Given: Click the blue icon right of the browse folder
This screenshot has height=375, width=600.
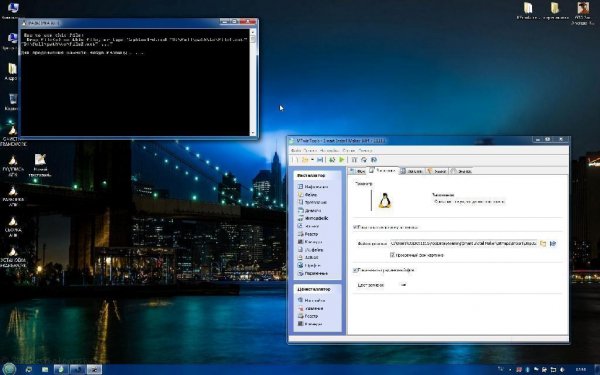Looking at the screenshot, I should pyautogui.click(x=553, y=243).
